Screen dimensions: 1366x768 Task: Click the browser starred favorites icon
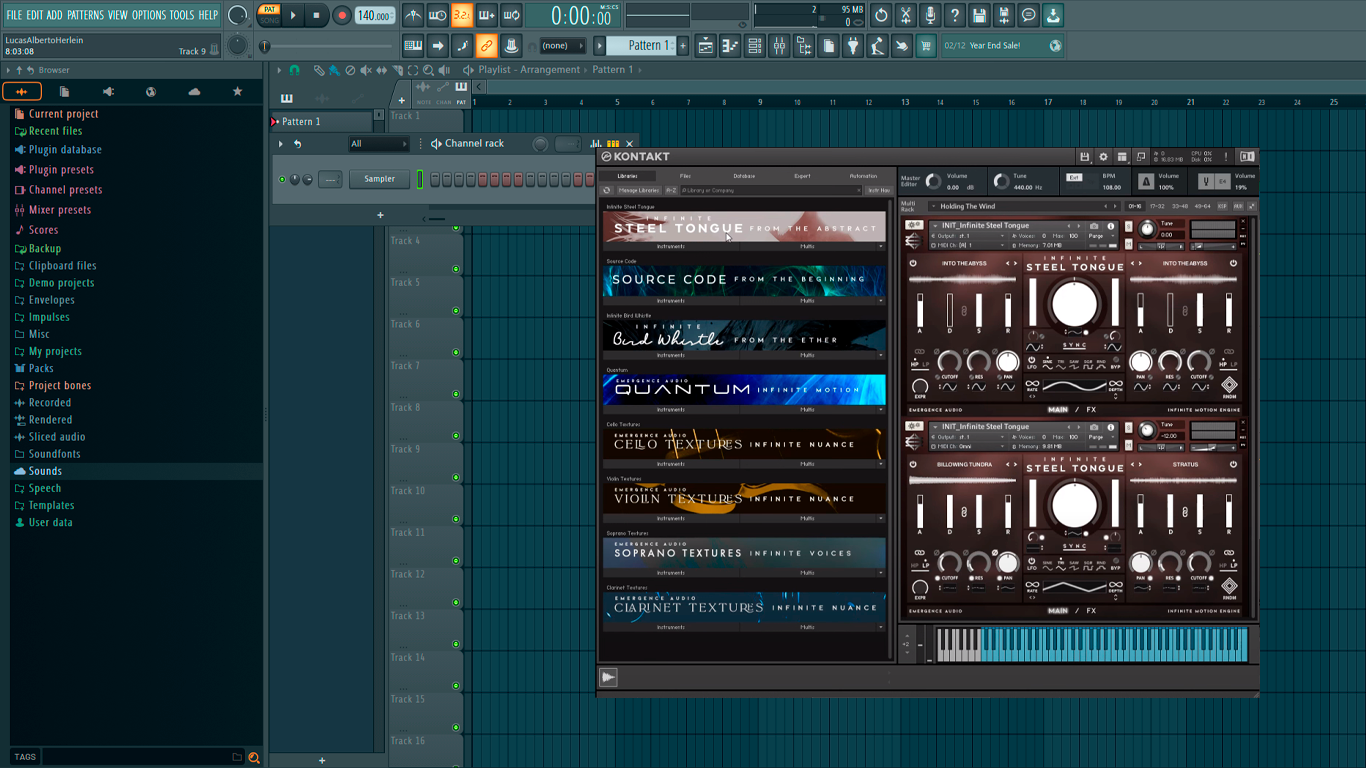(237, 92)
